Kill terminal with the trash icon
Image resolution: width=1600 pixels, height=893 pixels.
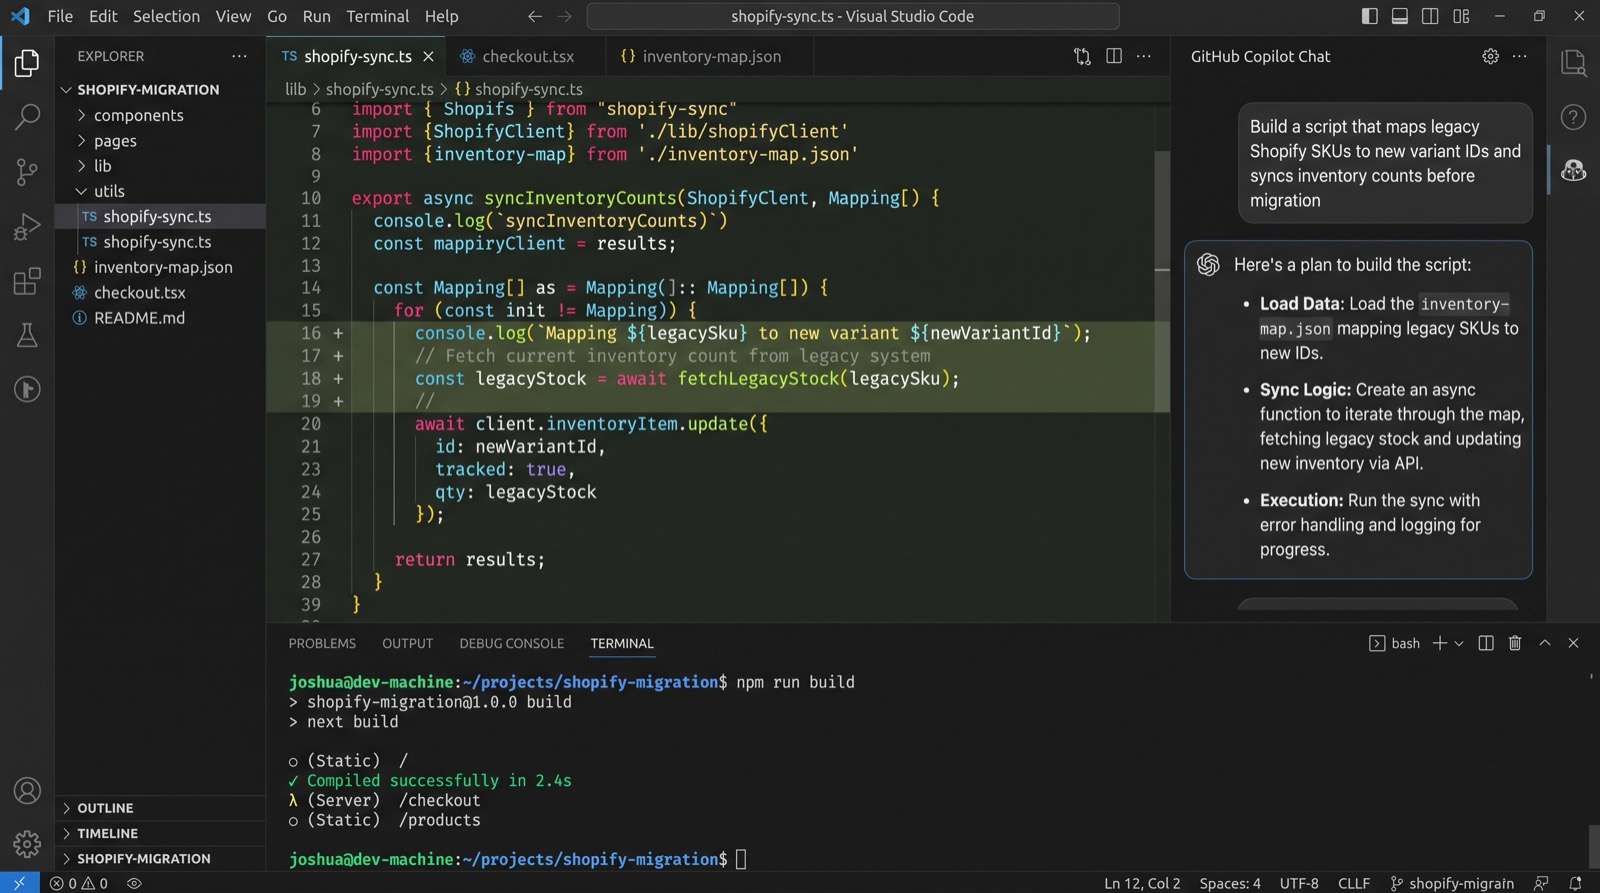pos(1515,643)
